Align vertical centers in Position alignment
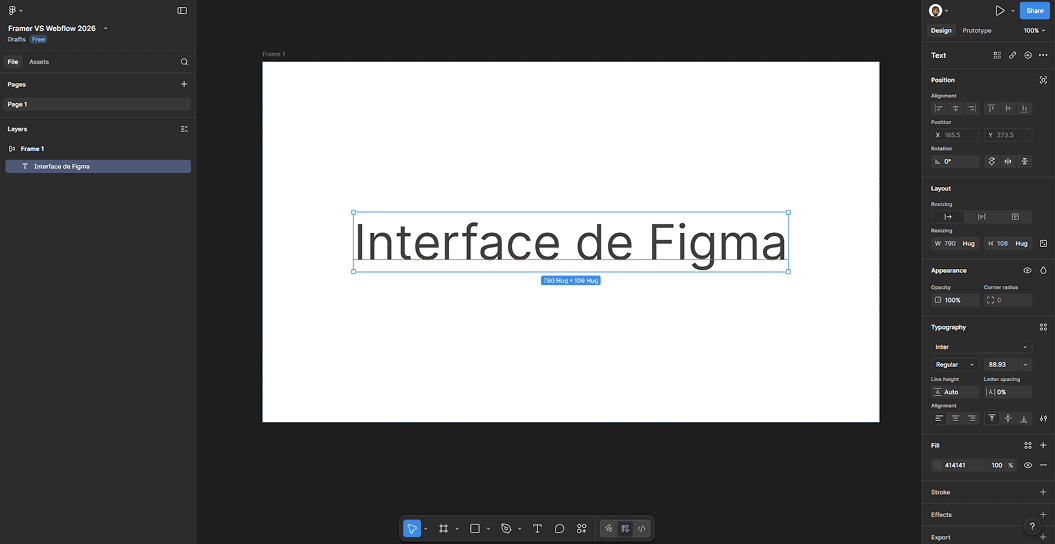 click(x=1008, y=108)
